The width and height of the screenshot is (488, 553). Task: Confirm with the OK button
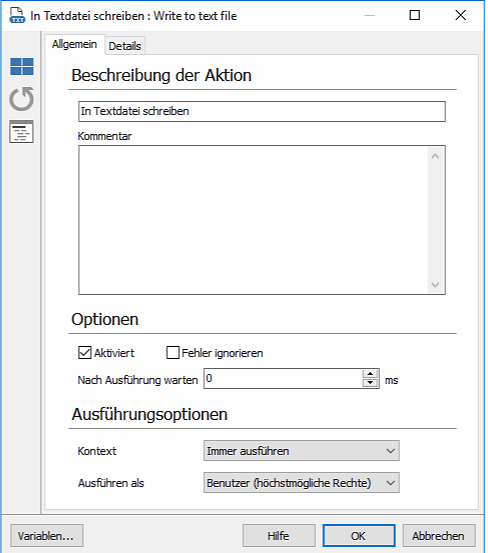[x=359, y=536]
